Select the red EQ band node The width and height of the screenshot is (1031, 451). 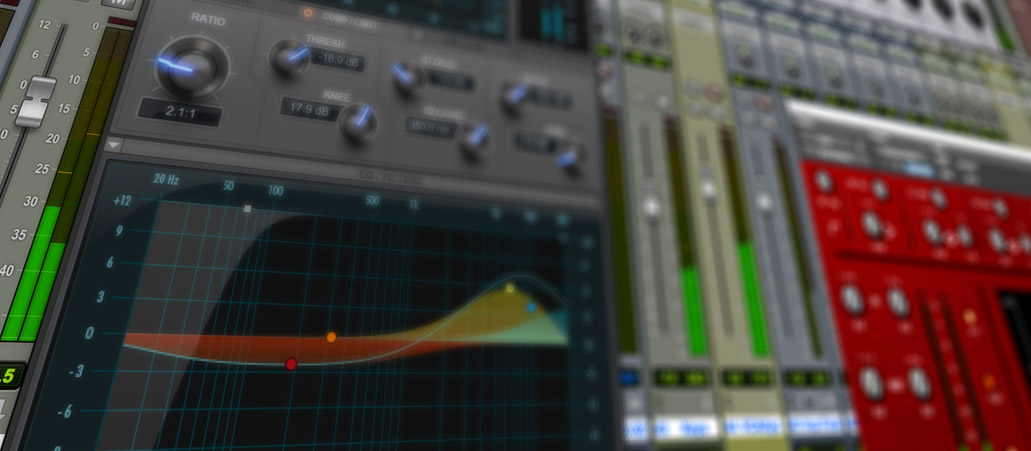[291, 364]
